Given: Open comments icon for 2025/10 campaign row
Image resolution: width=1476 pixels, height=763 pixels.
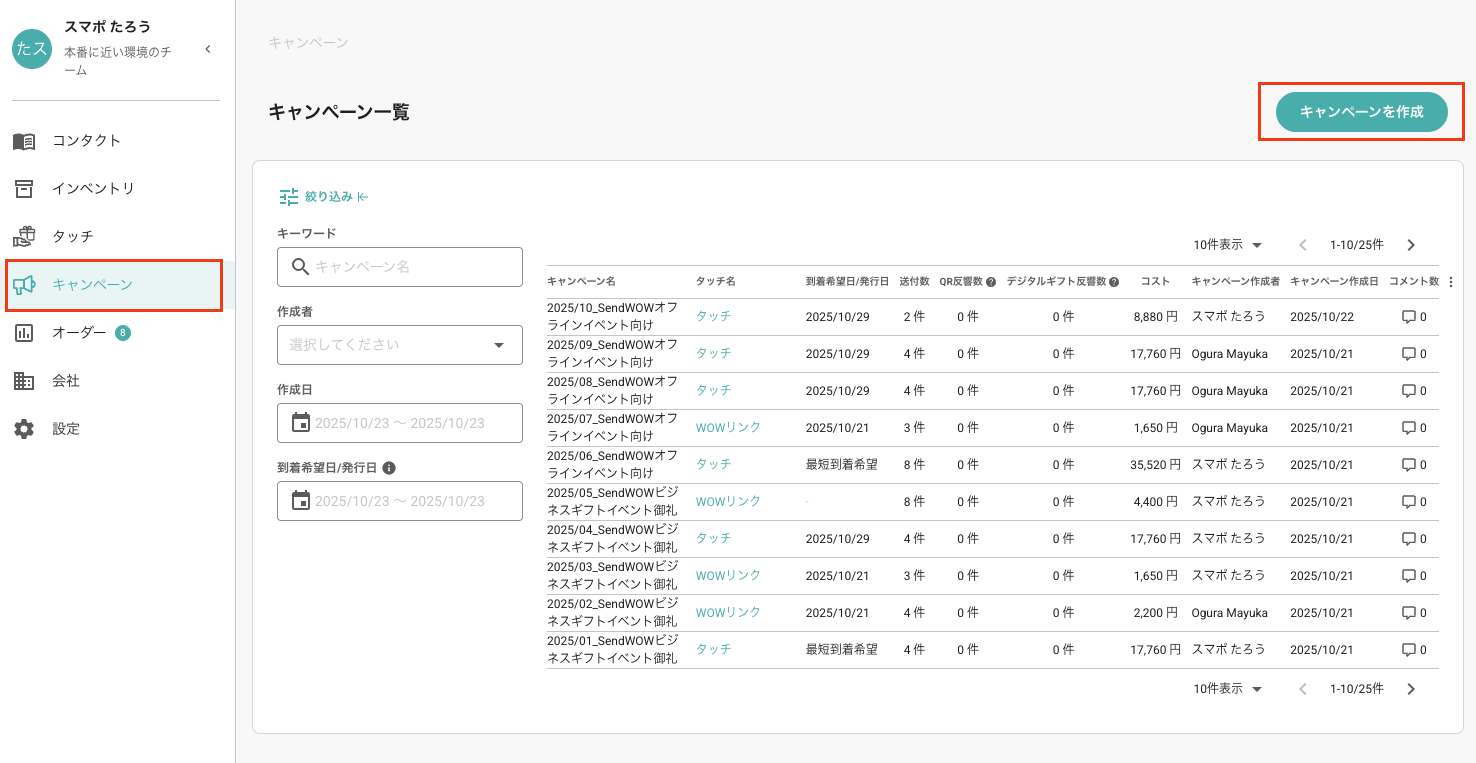Looking at the screenshot, I should (x=1408, y=317).
